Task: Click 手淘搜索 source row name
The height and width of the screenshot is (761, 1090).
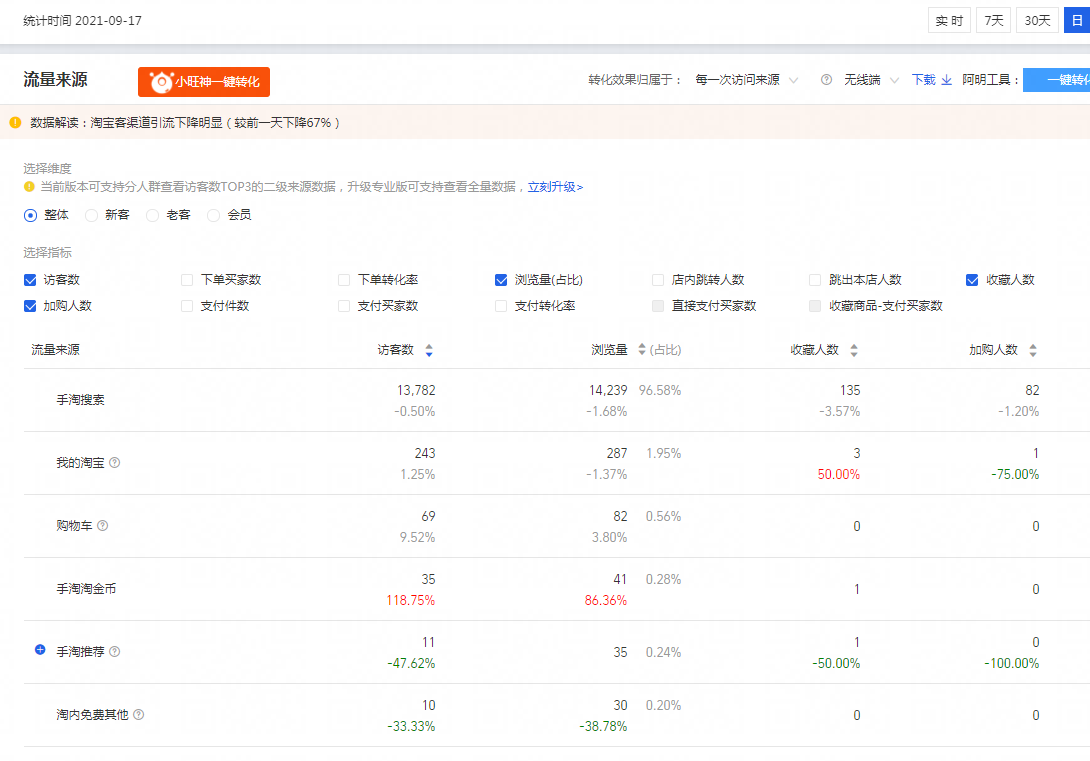Action: pyautogui.click(x=81, y=400)
